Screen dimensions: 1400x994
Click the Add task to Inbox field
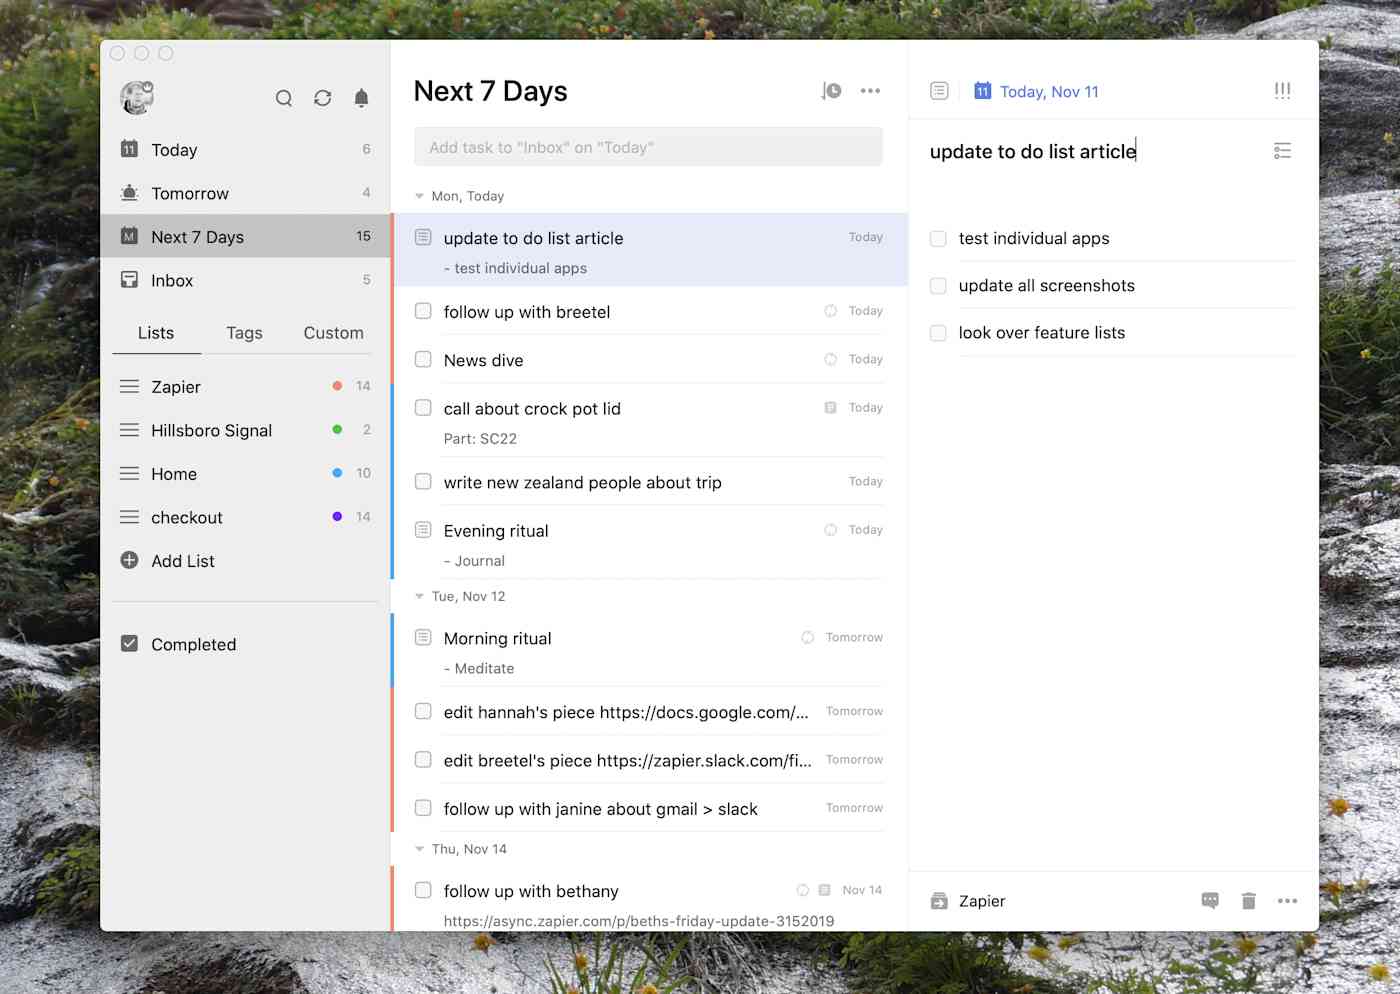coord(648,147)
